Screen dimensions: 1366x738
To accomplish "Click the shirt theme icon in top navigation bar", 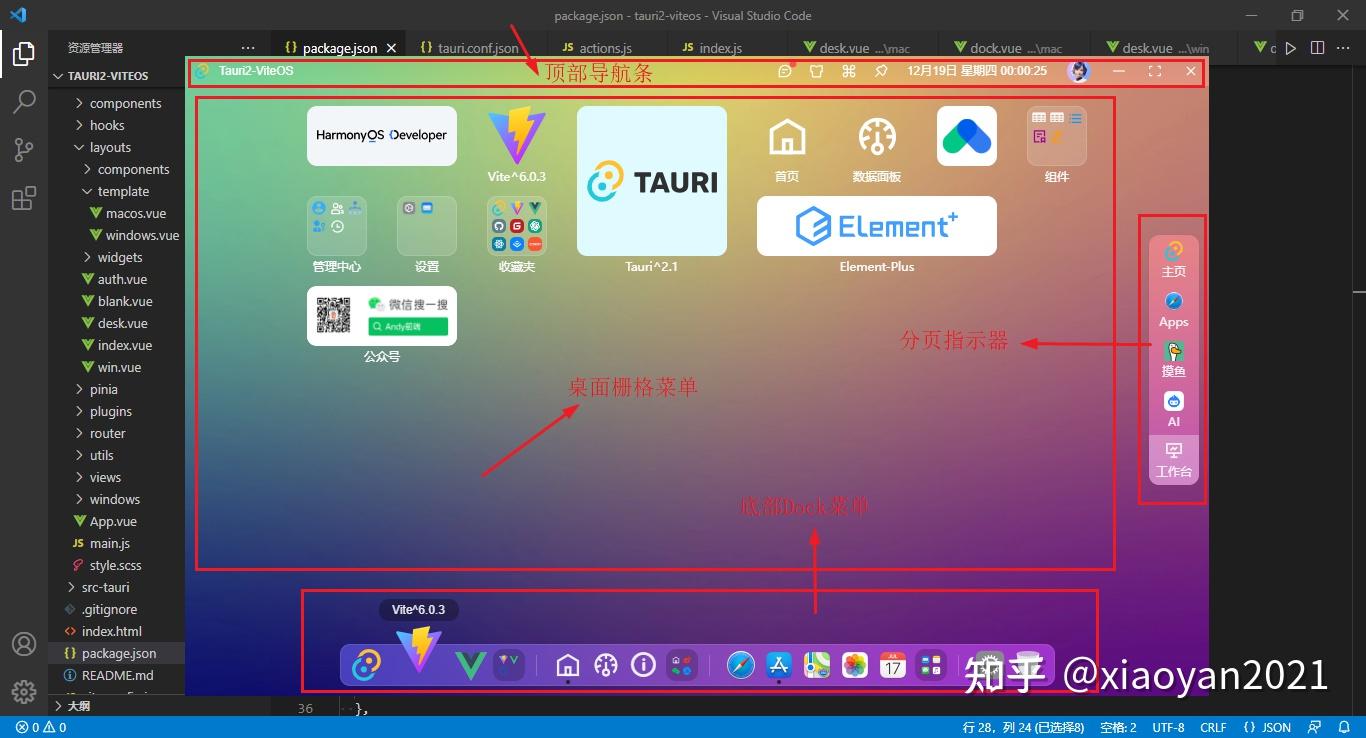I will [817, 71].
